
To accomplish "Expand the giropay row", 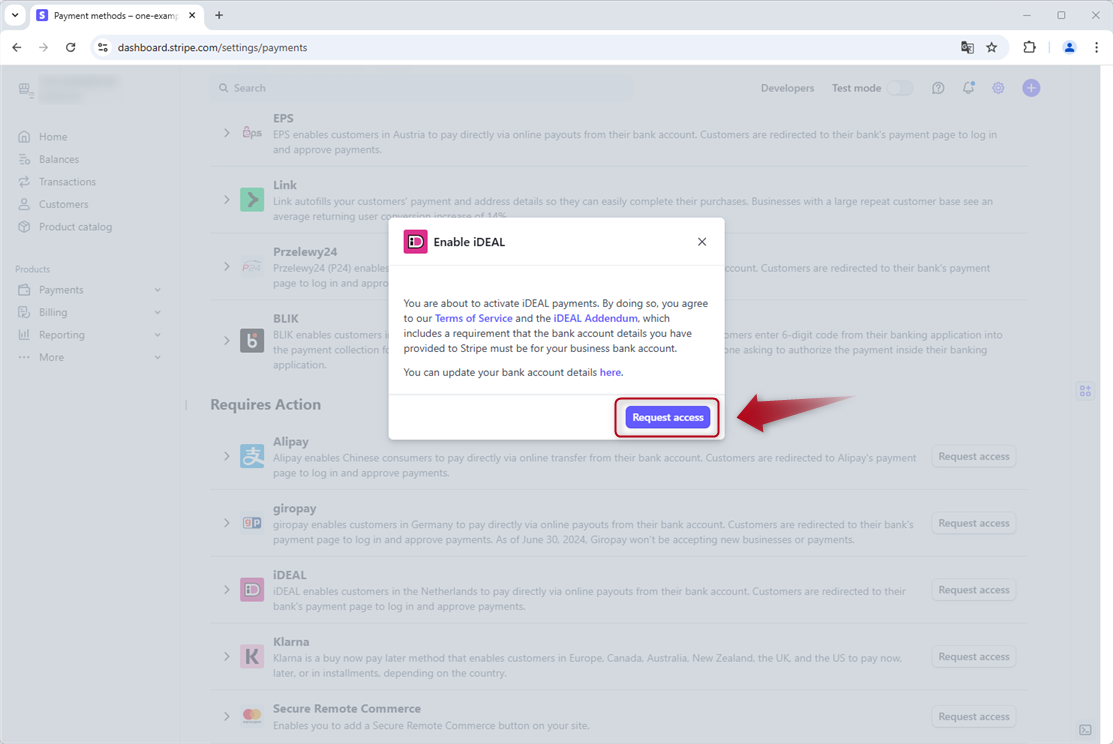I will 226,523.
